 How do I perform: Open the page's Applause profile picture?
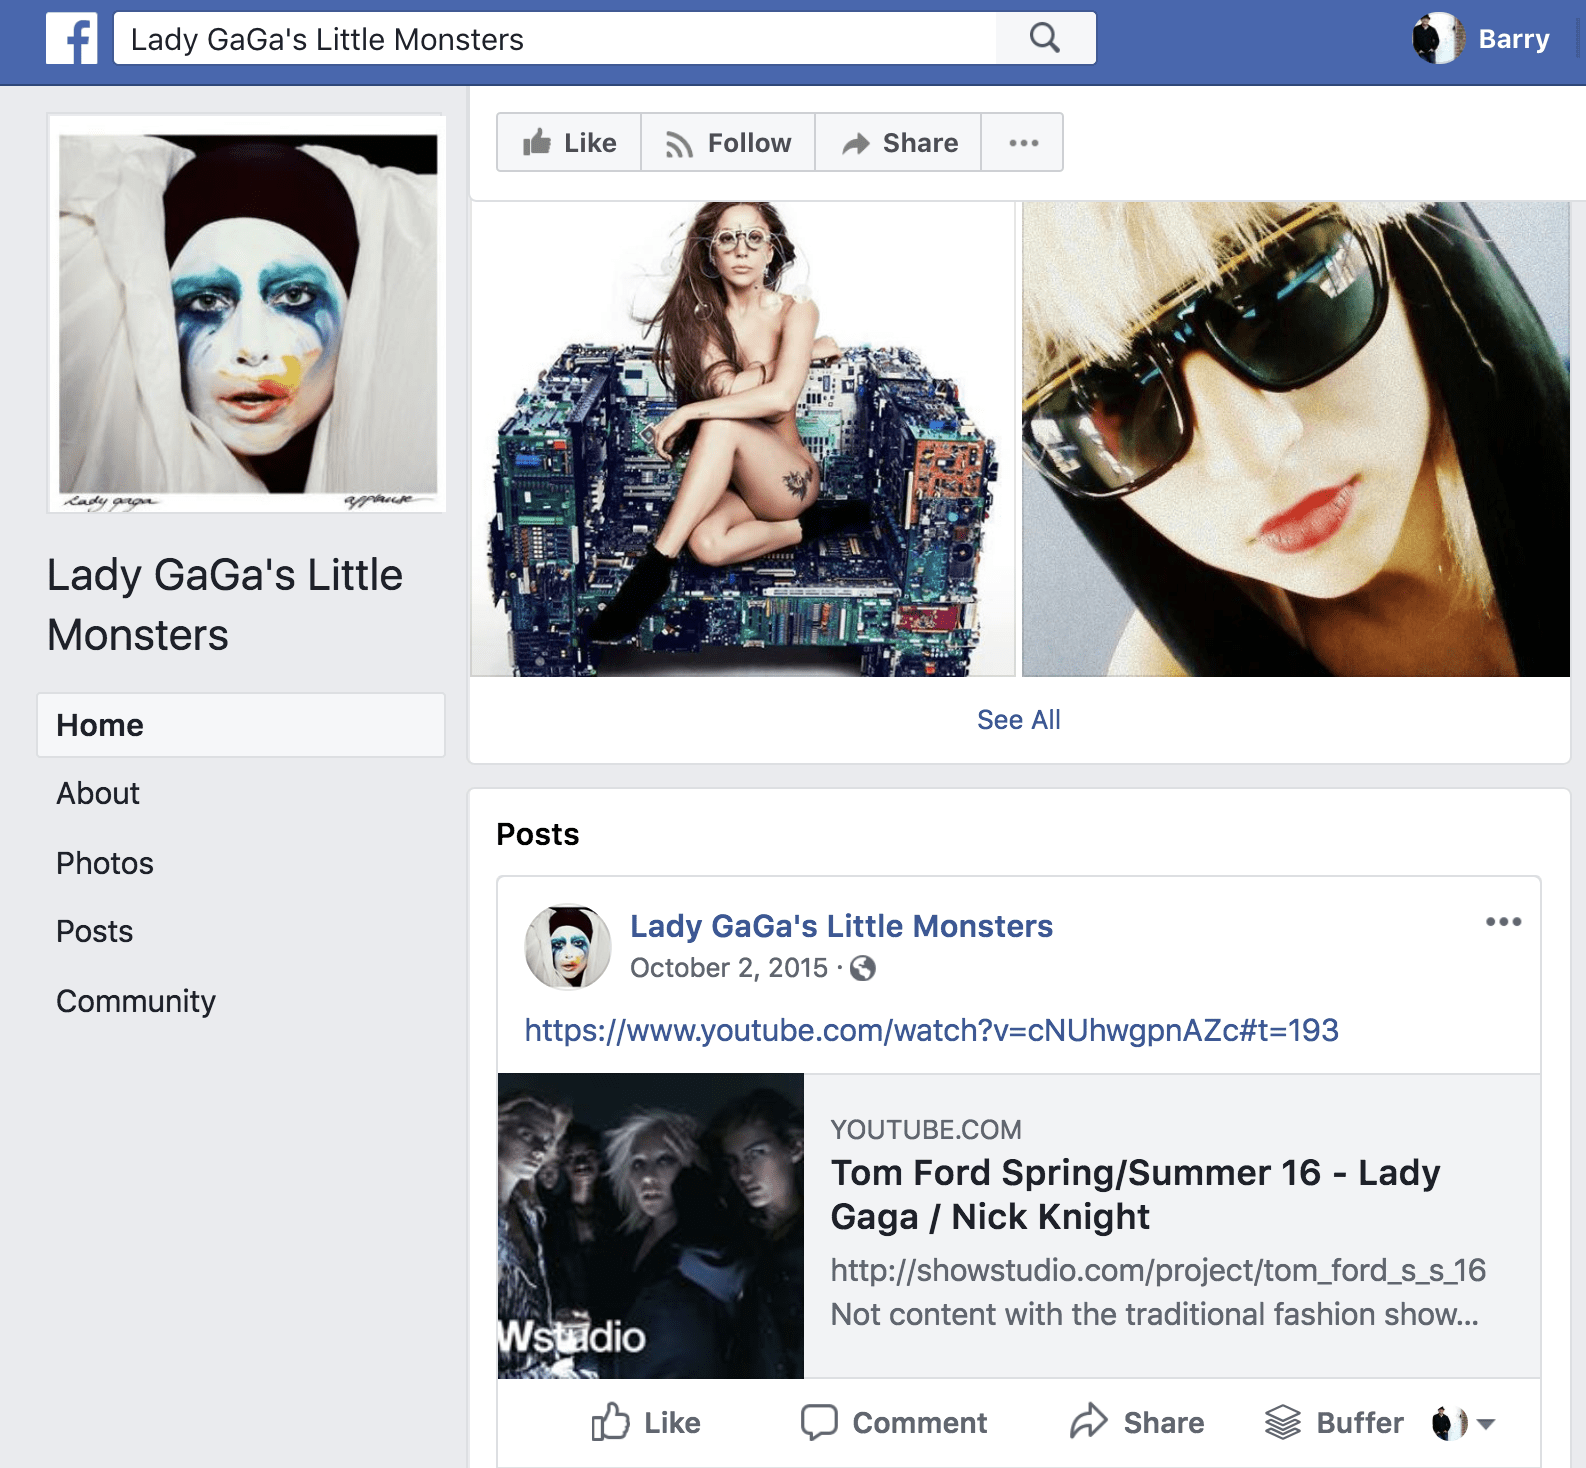(247, 314)
